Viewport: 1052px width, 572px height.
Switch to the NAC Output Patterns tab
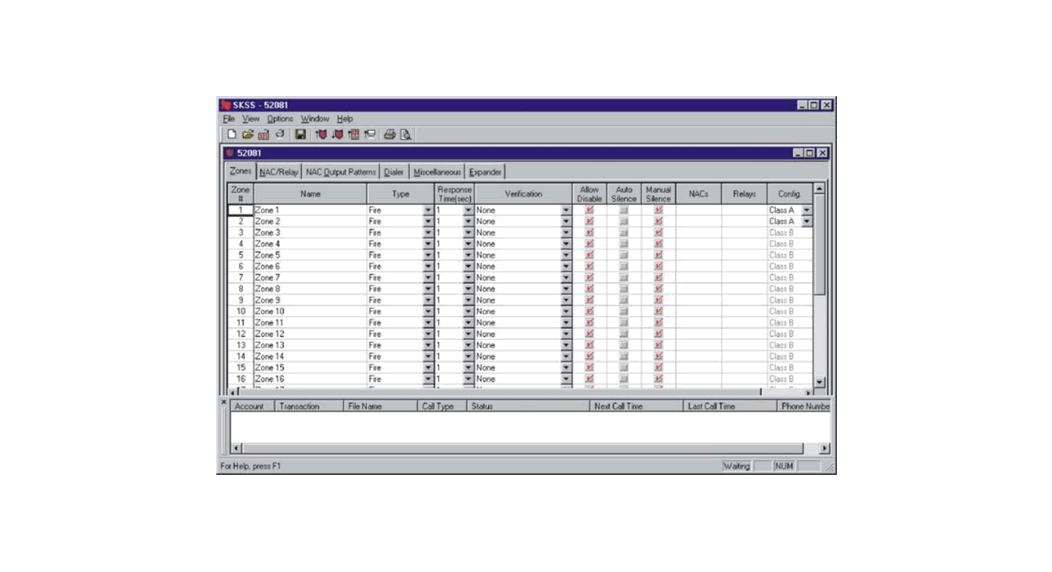[x=341, y=172]
